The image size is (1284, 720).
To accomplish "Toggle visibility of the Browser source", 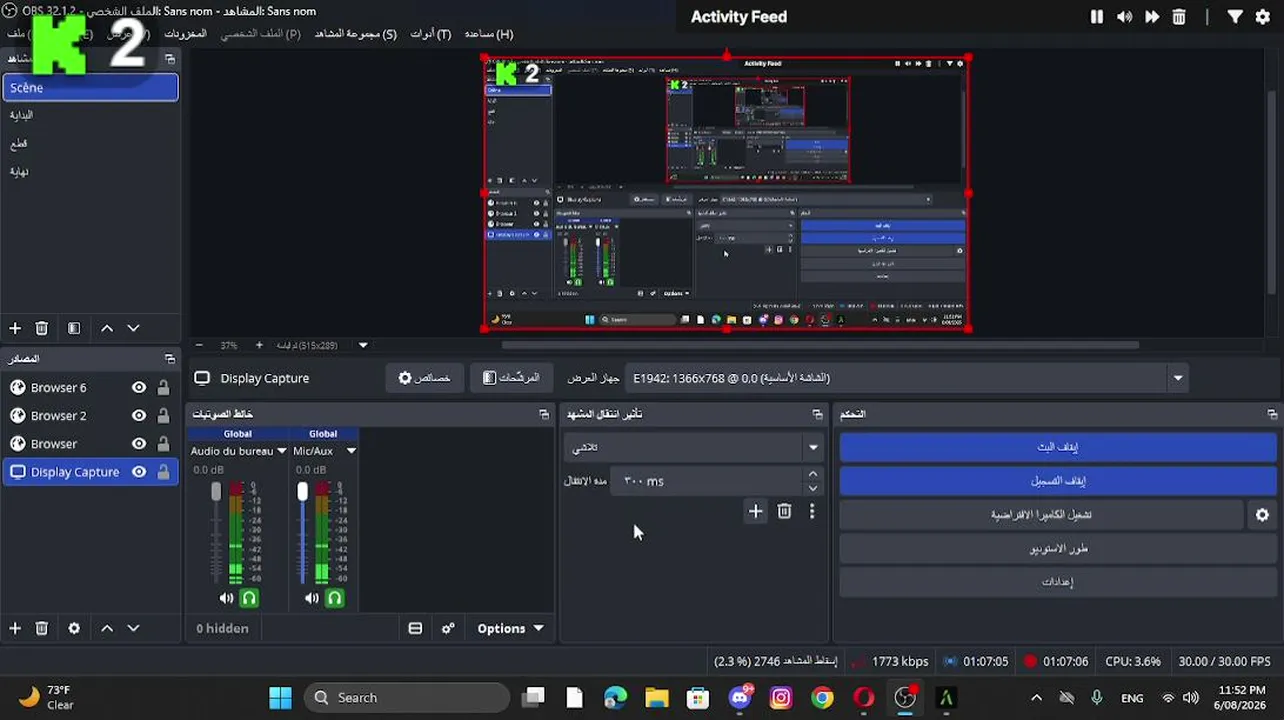I will [x=139, y=443].
